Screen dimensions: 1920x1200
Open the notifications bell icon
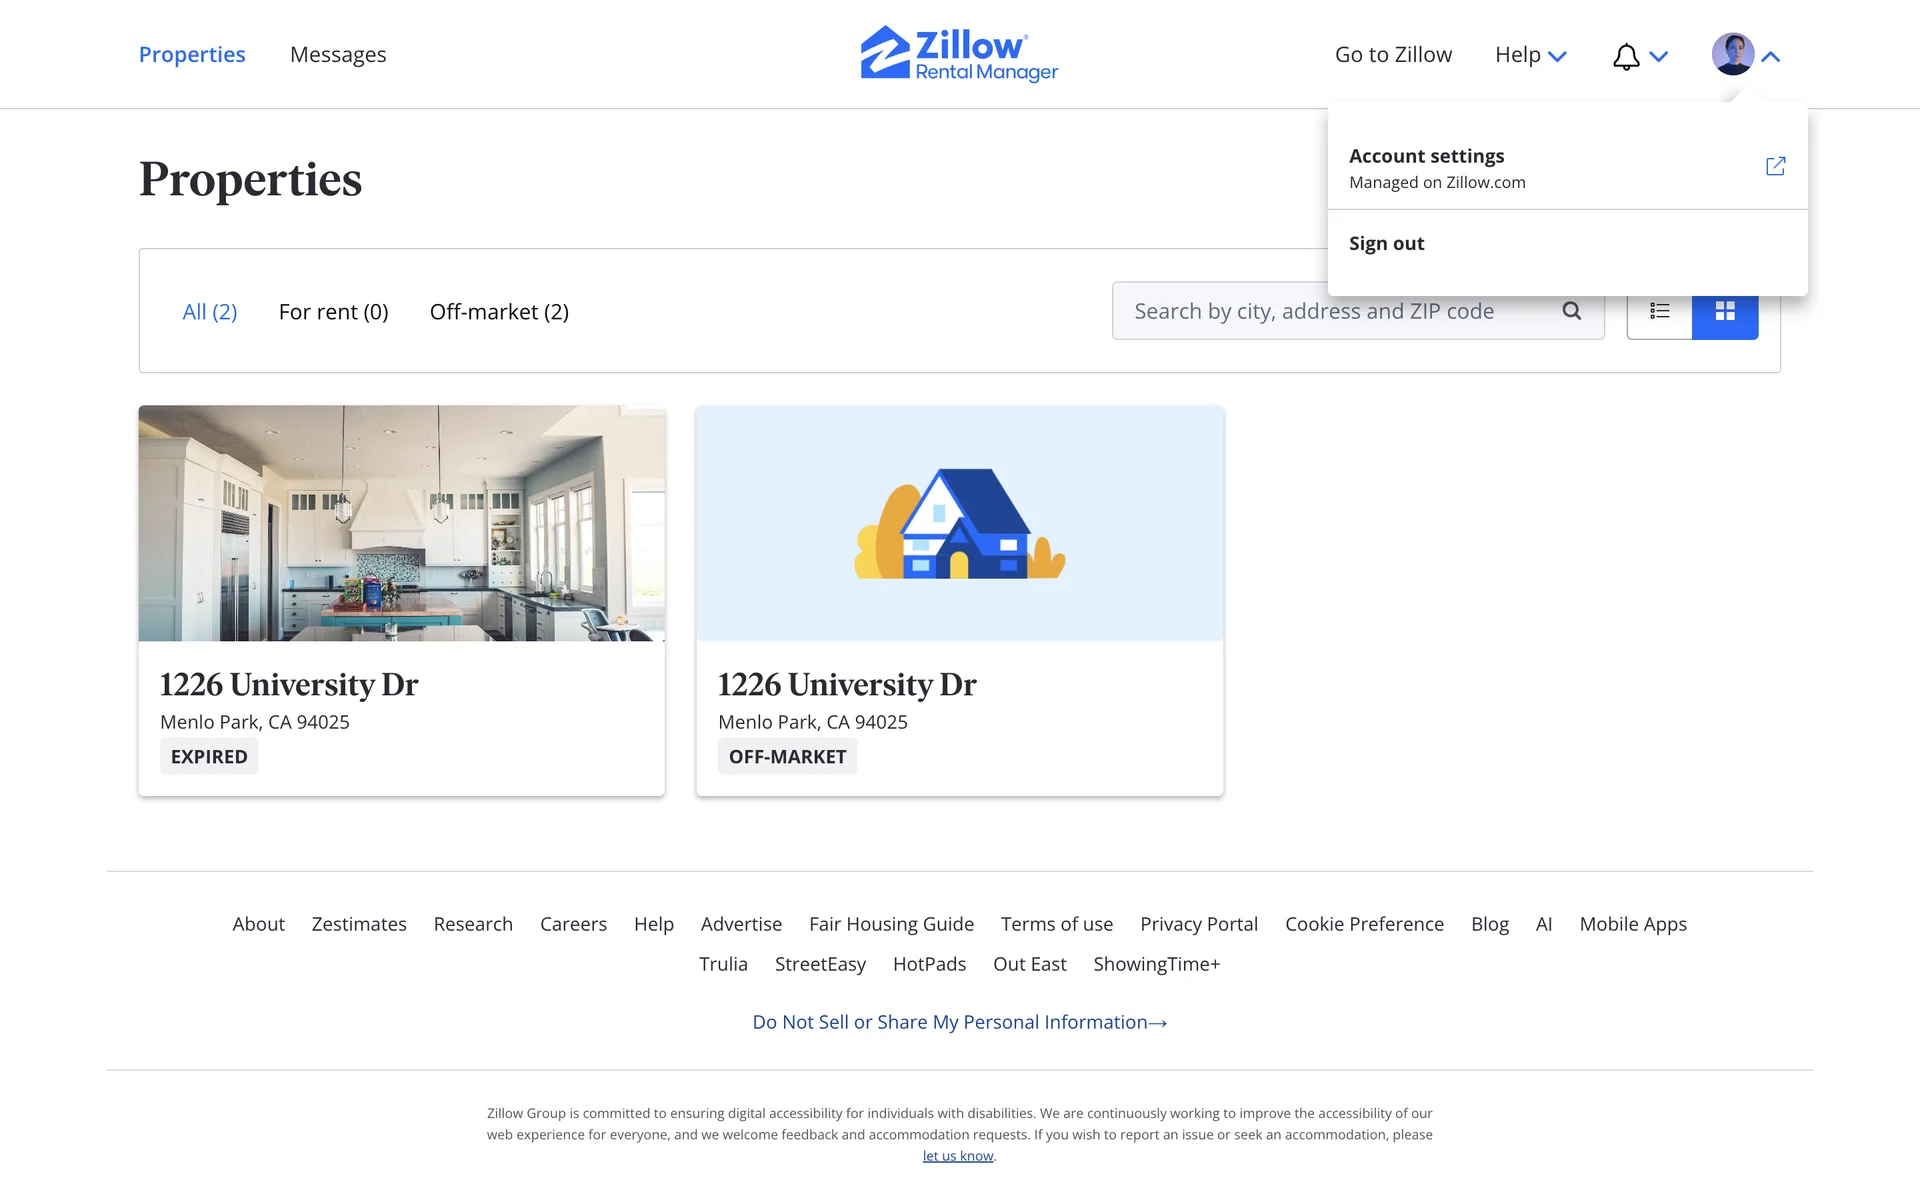pos(1626,57)
